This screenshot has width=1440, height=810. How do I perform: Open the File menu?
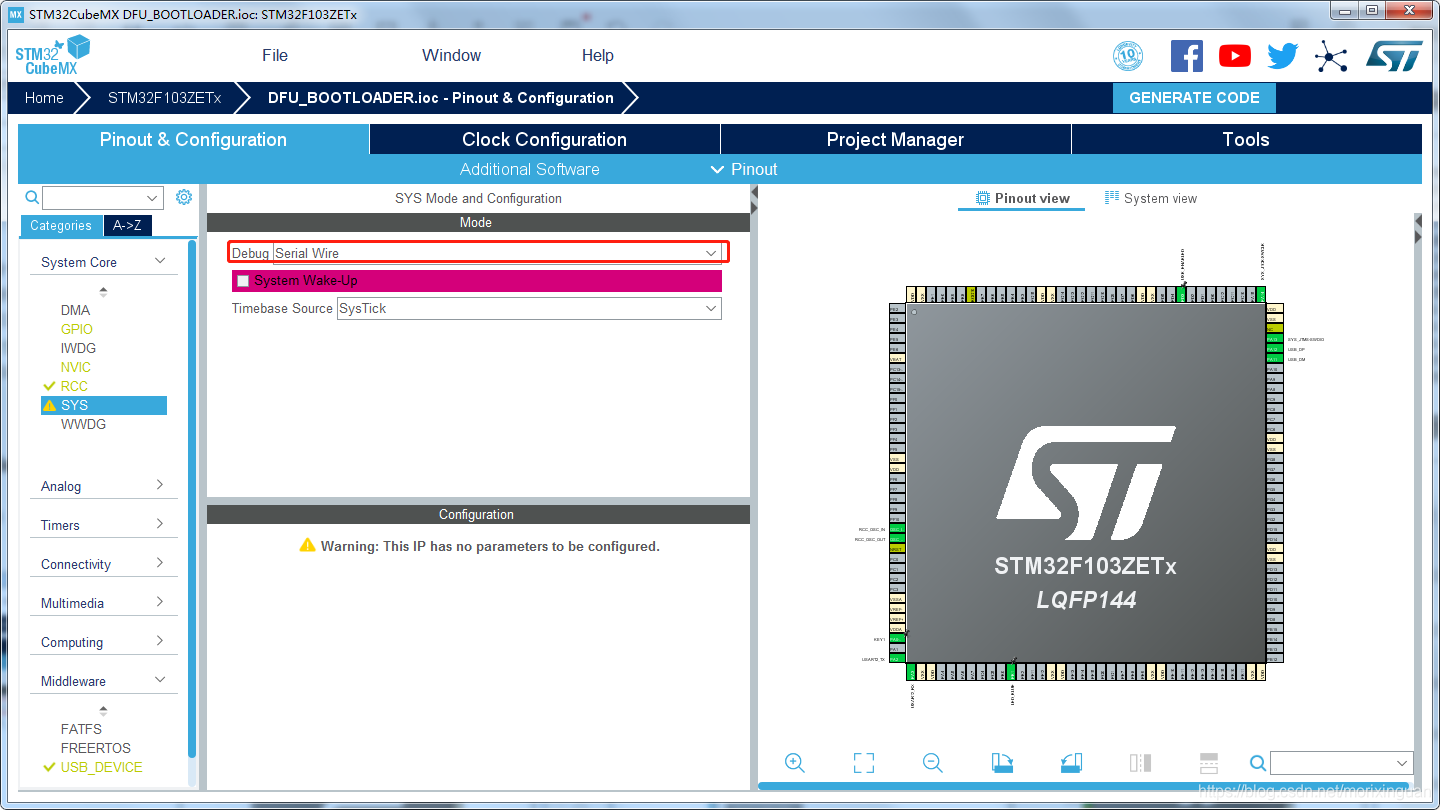(275, 56)
